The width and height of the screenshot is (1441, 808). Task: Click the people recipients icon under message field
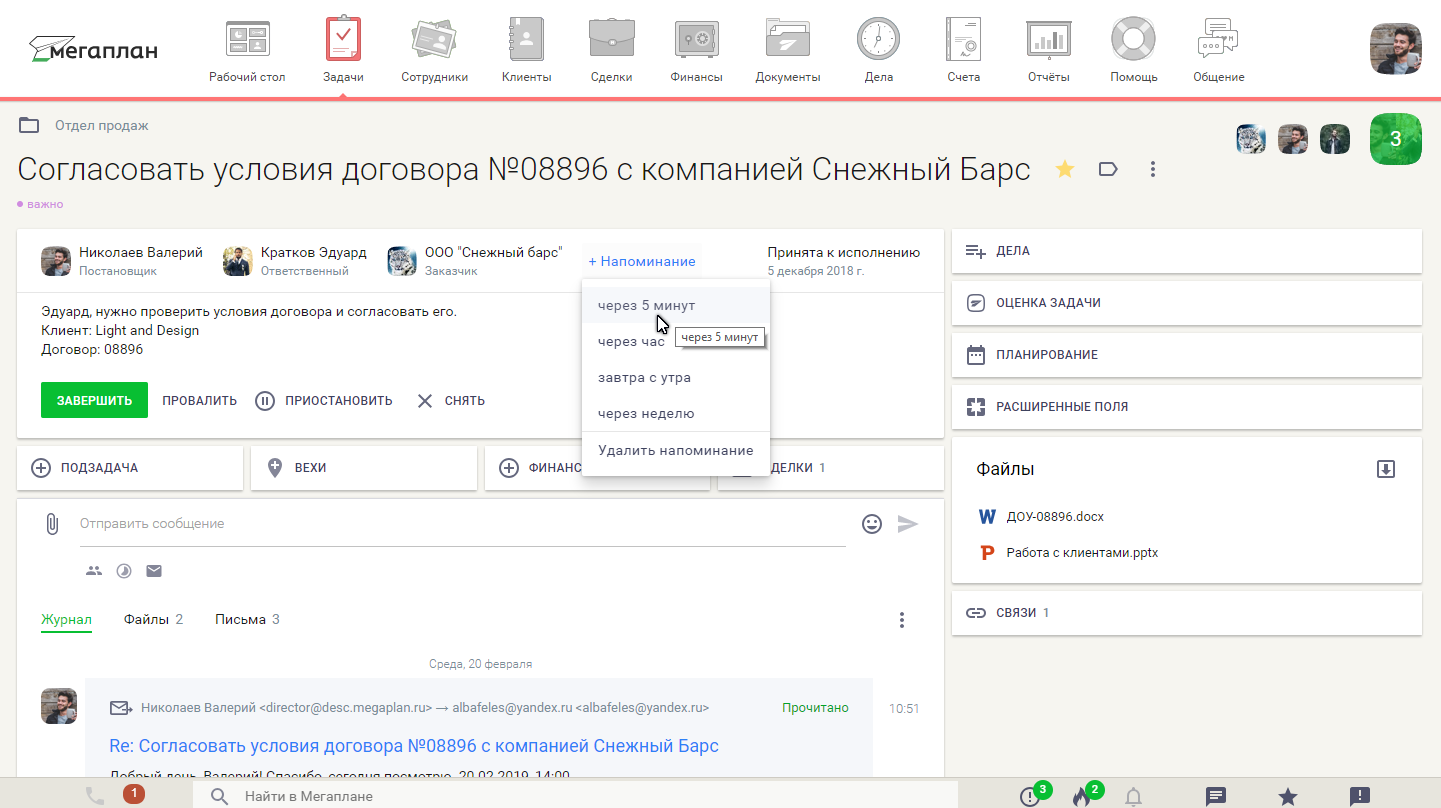pos(94,571)
